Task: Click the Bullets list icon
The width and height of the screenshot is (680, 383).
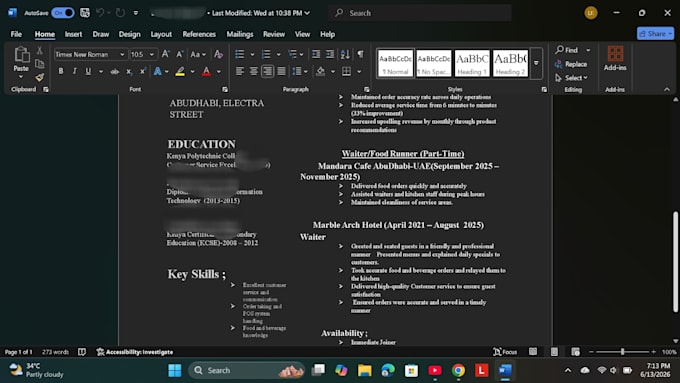Action: (239, 54)
